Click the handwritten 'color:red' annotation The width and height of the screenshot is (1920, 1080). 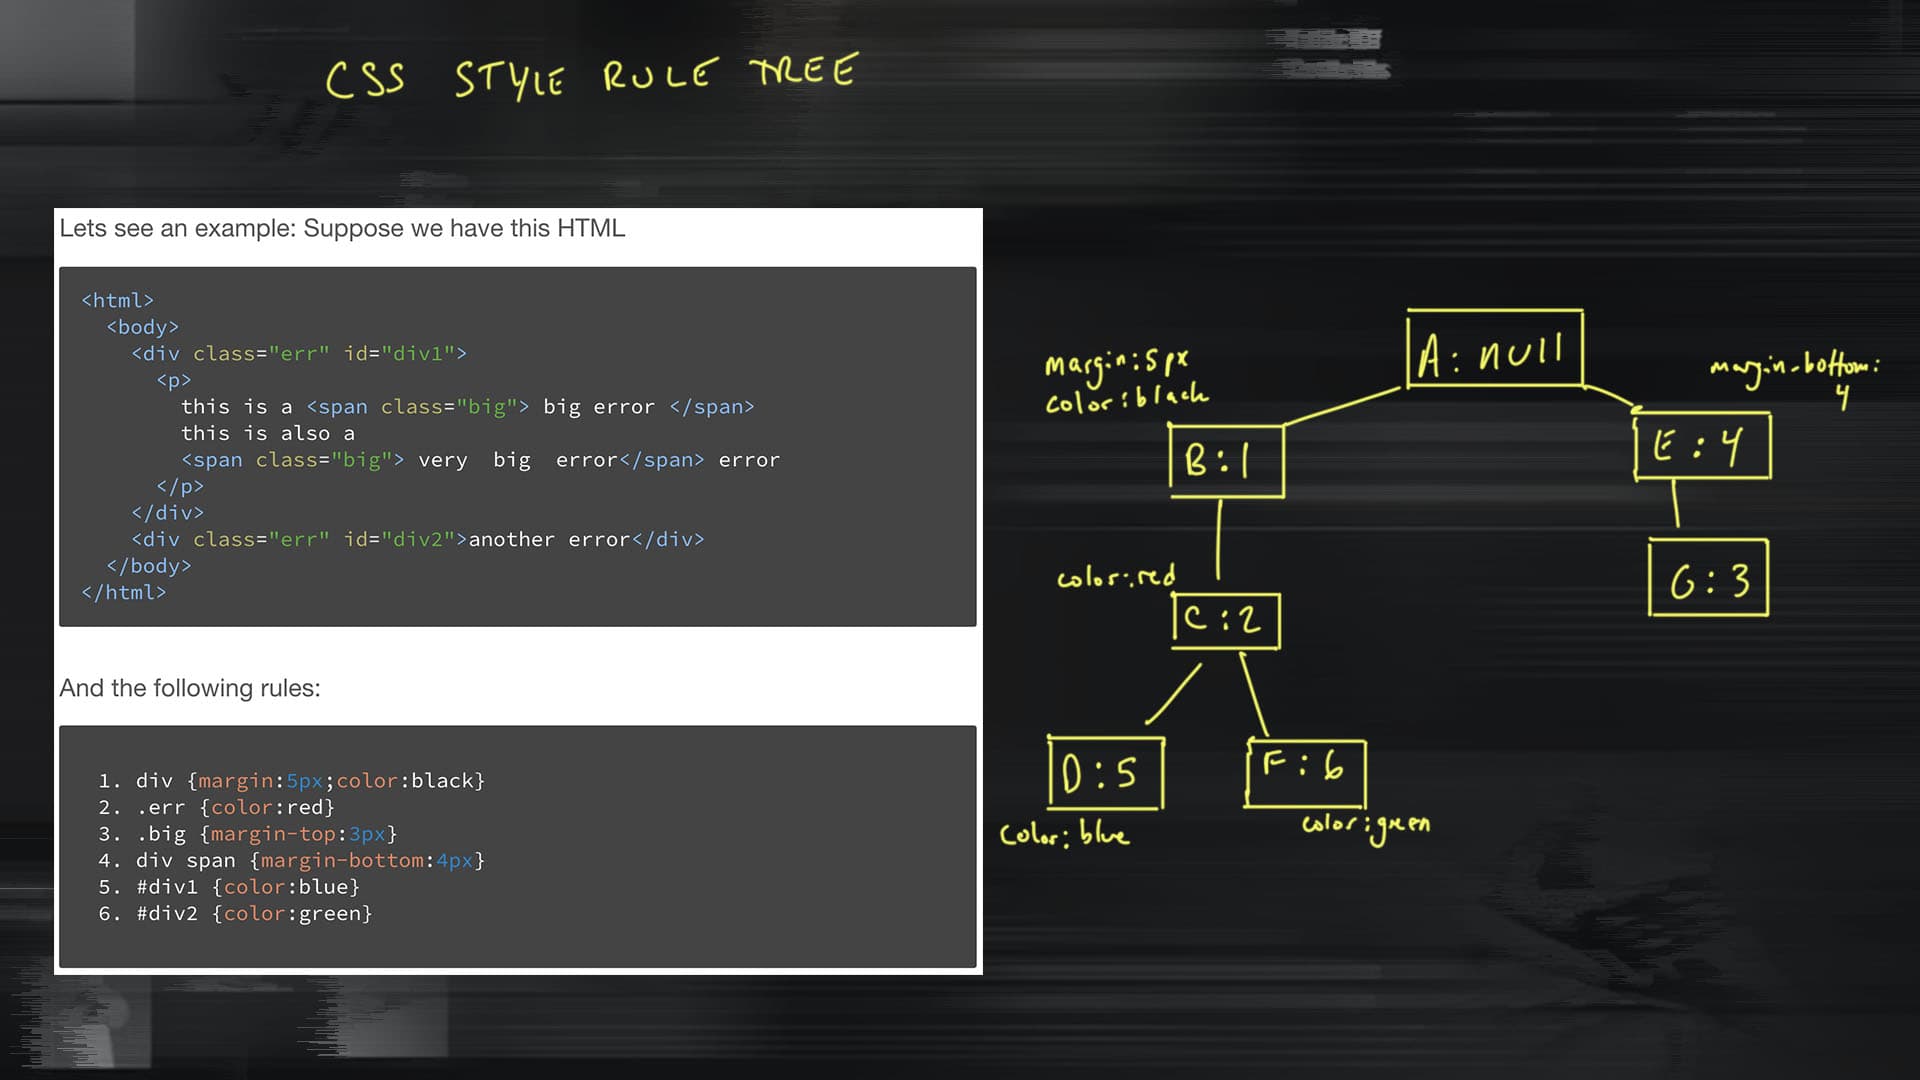tap(1116, 576)
